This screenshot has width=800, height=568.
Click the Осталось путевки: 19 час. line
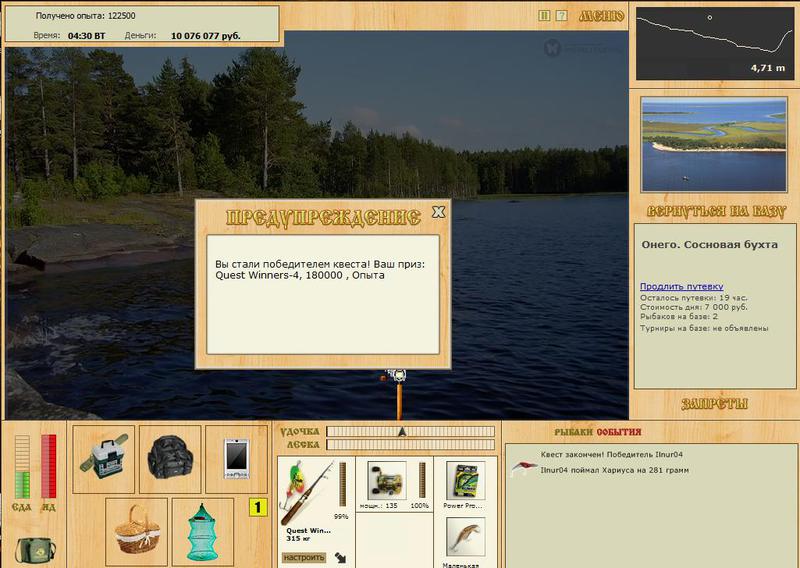(x=693, y=298)
